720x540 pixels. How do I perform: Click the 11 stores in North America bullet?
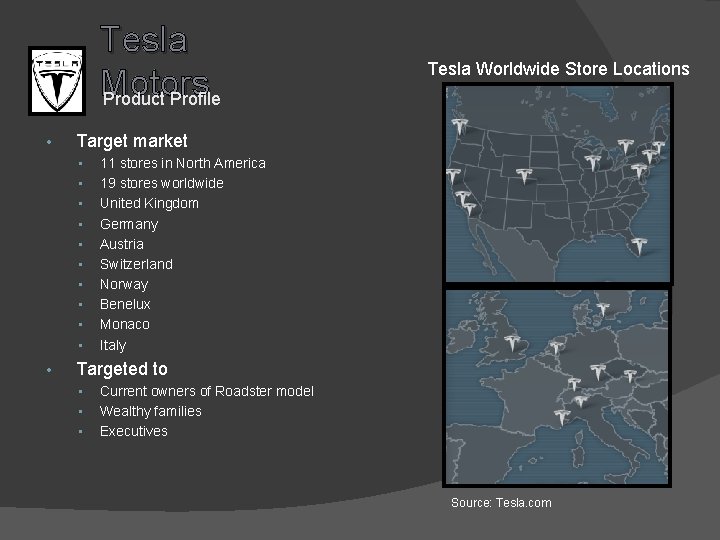pos(183,163)
